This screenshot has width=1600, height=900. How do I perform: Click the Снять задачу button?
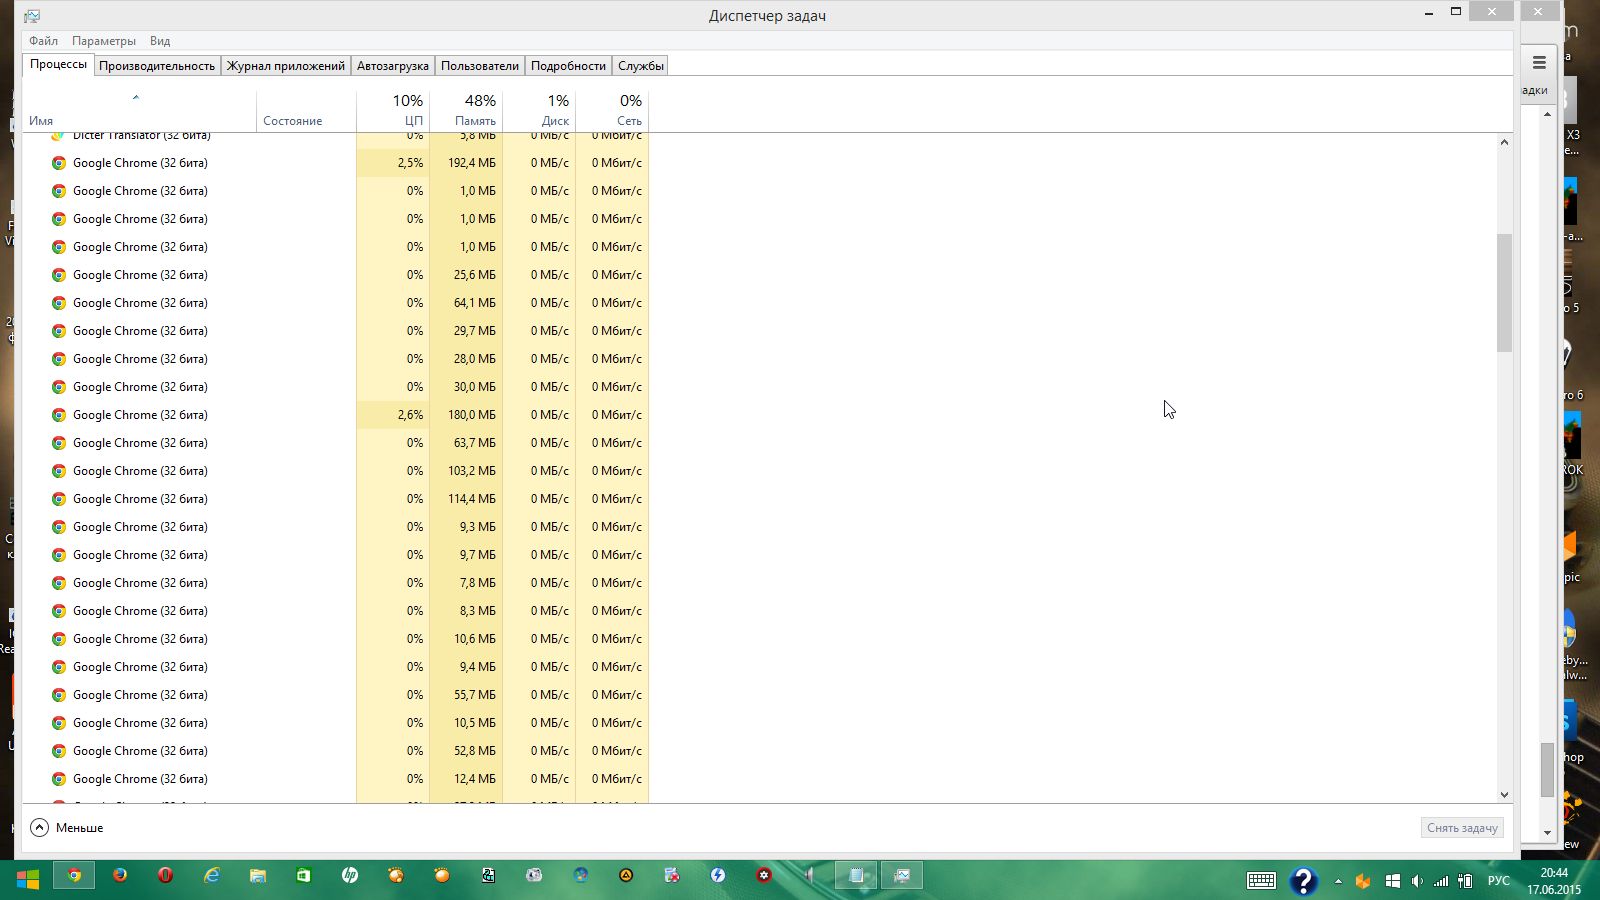pyautogui.click(x=1462, y=828)
